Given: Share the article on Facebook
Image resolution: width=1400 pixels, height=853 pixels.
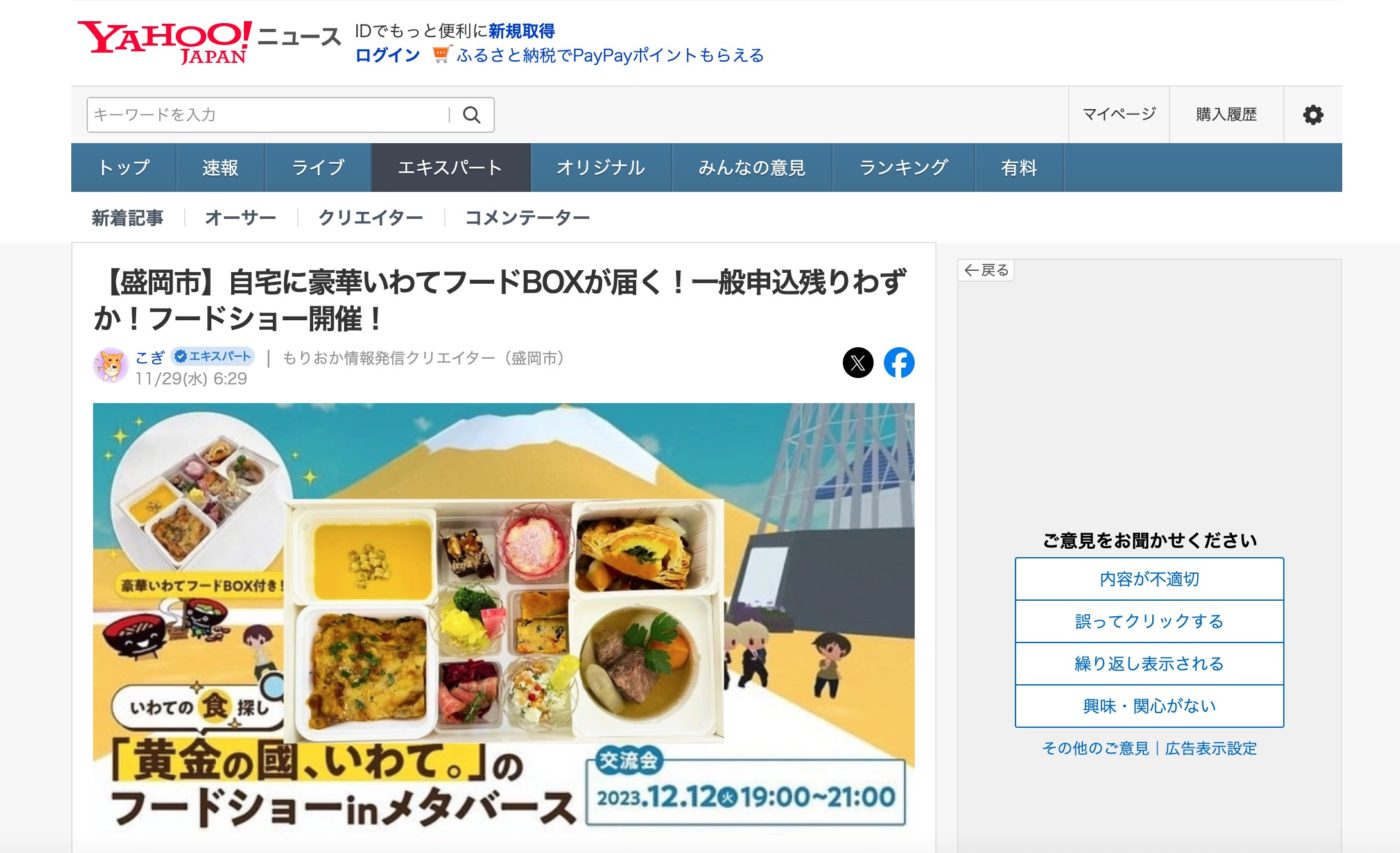Looking at the screenshot, I should (x=899, y=362).
